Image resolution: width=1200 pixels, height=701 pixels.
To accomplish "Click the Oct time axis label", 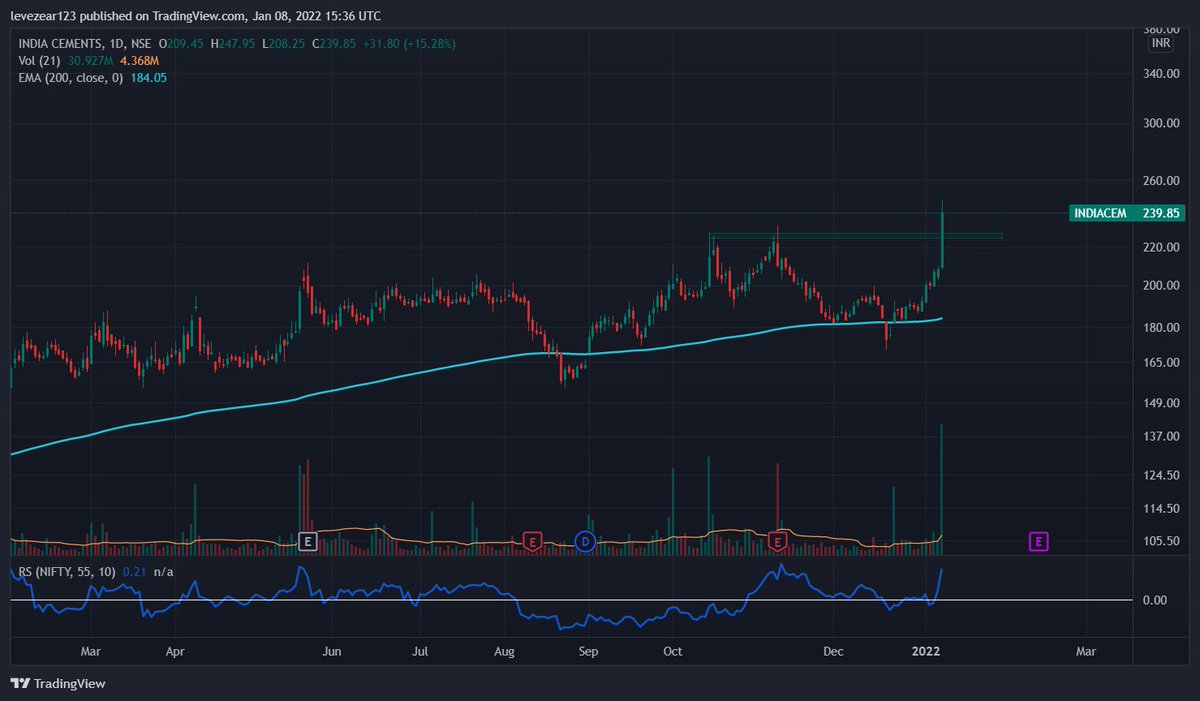I will (x=672, y=652).
